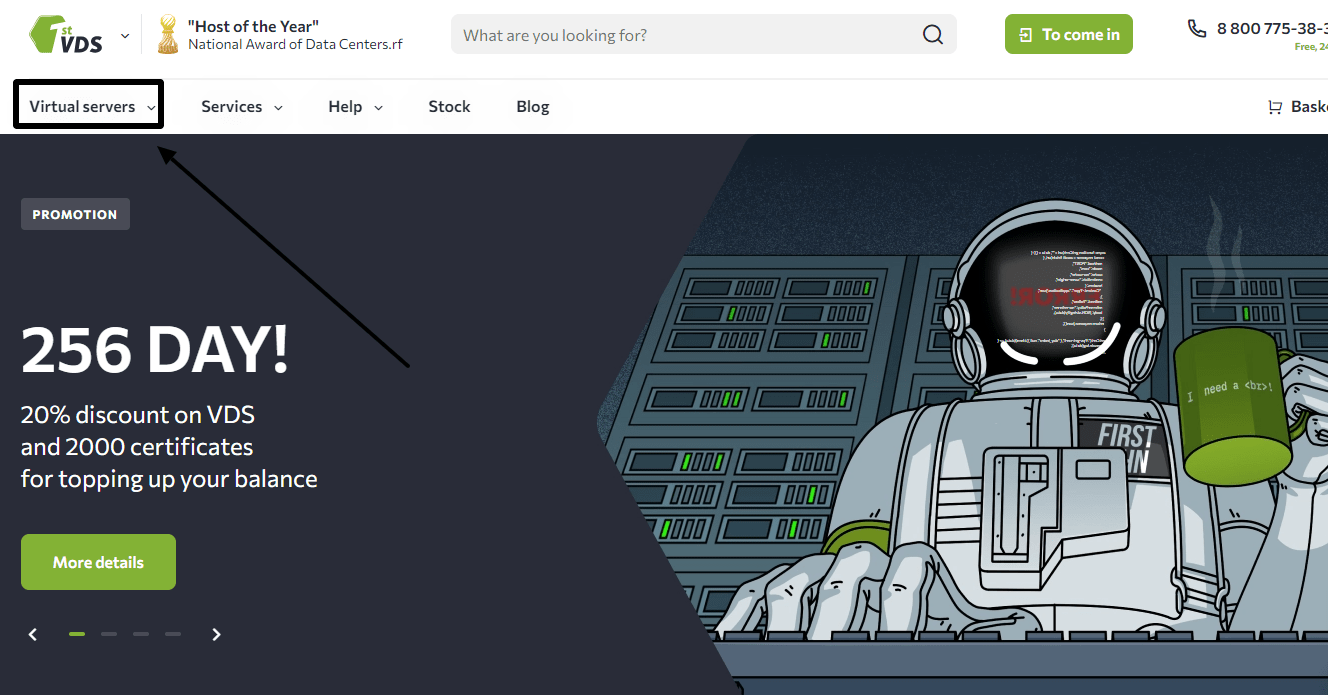Select the second carousel slide indicator

[x=109, y=634]
